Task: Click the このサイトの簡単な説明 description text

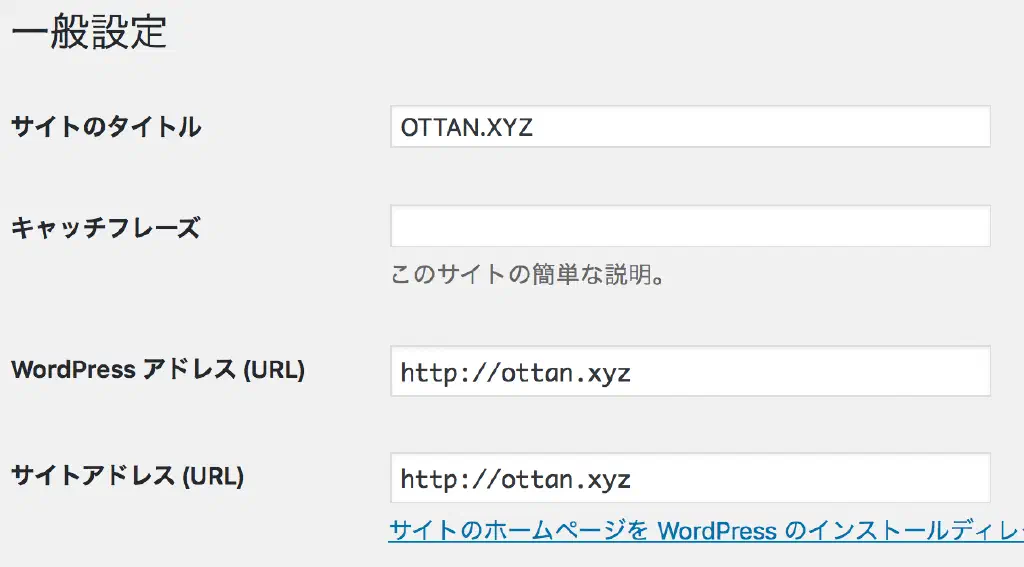Action: click(x=528, y=275)
